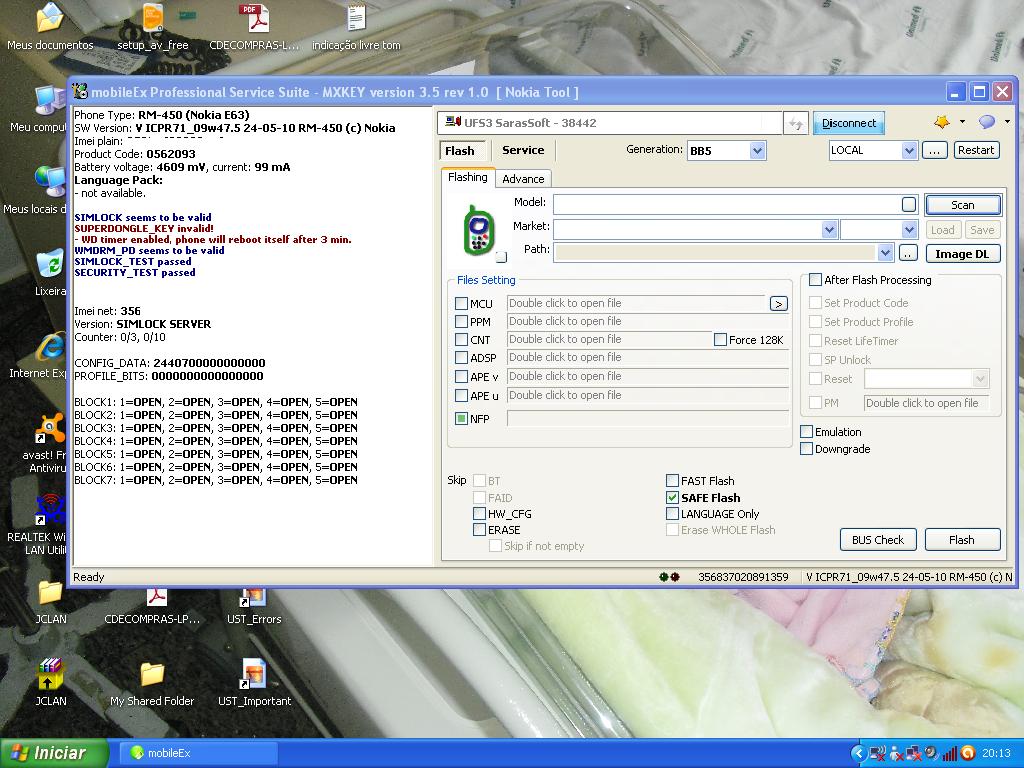Enable the FAST Flash checkbox
1024x768 pixels.
[672, 481]
